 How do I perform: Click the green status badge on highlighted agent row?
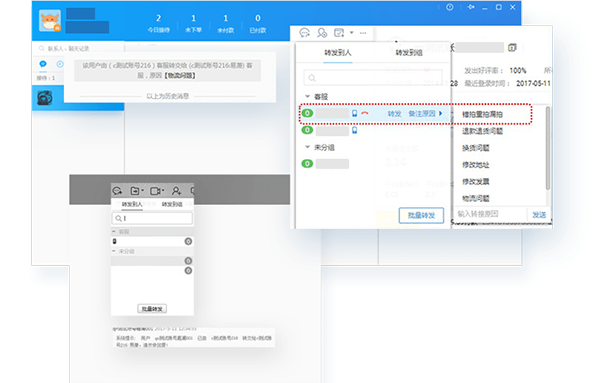click(307, 113)
